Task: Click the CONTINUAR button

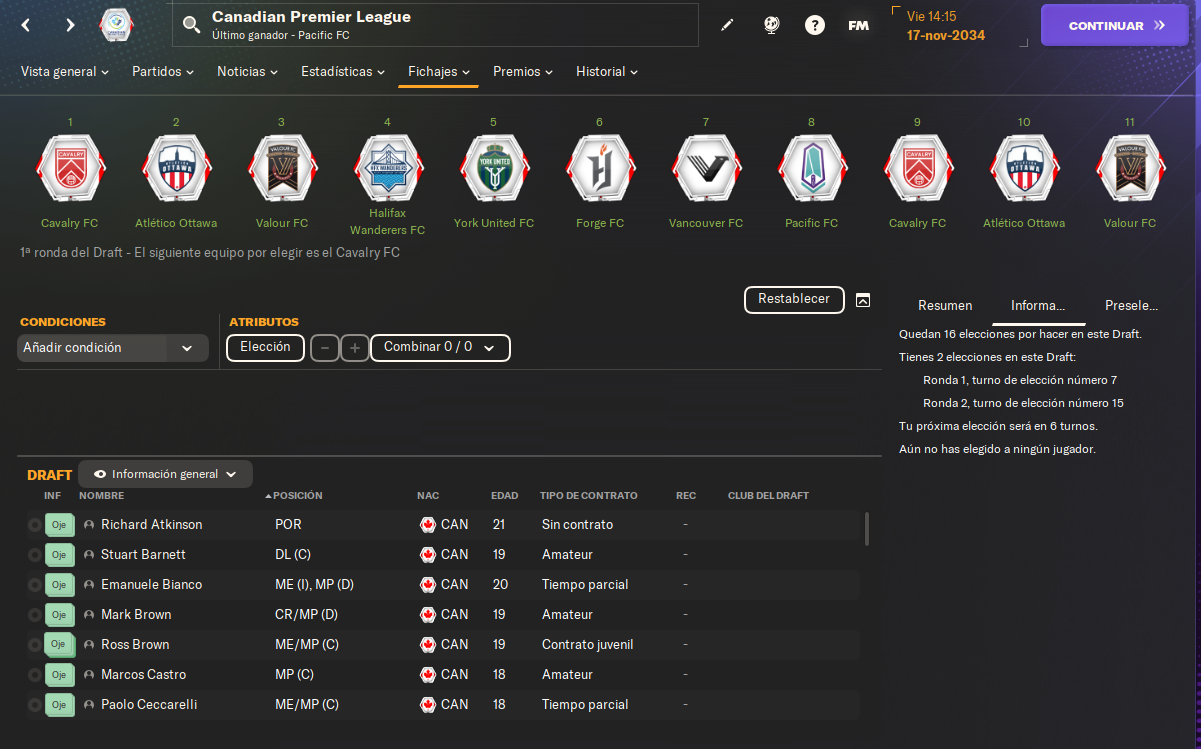Action: coord(1117,26)
